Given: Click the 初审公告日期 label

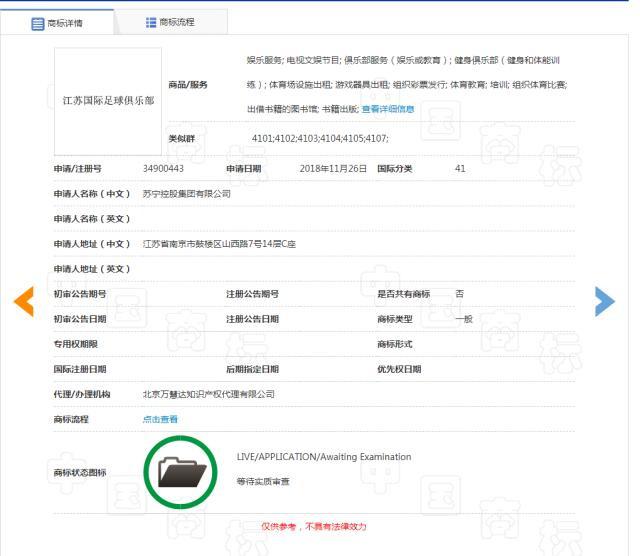Looking at the screenshot, I should pos(80,319).
